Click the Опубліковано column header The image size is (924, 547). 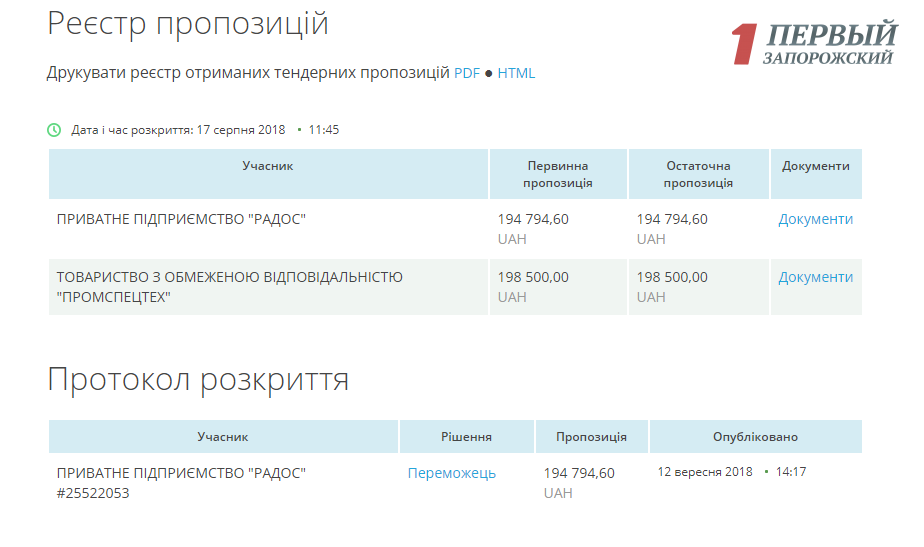pyautogui.click(x=755, y=437)
